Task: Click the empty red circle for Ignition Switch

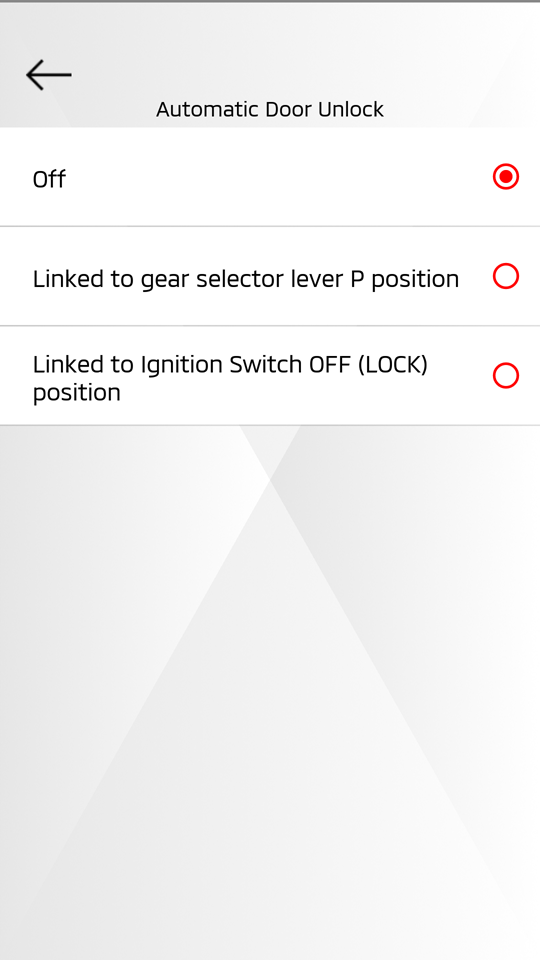Action: tap(506, 376)
